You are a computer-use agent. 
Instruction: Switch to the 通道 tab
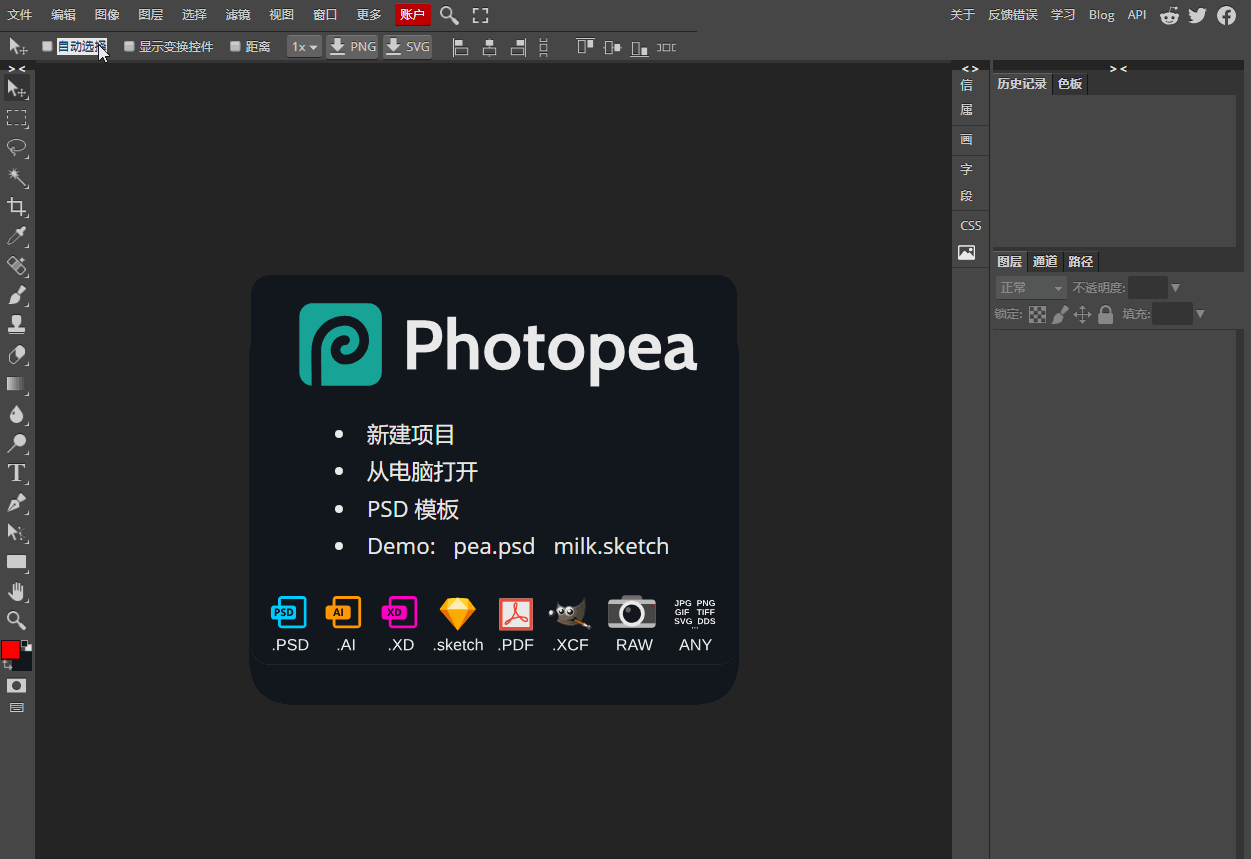(x=1045, y=262)
